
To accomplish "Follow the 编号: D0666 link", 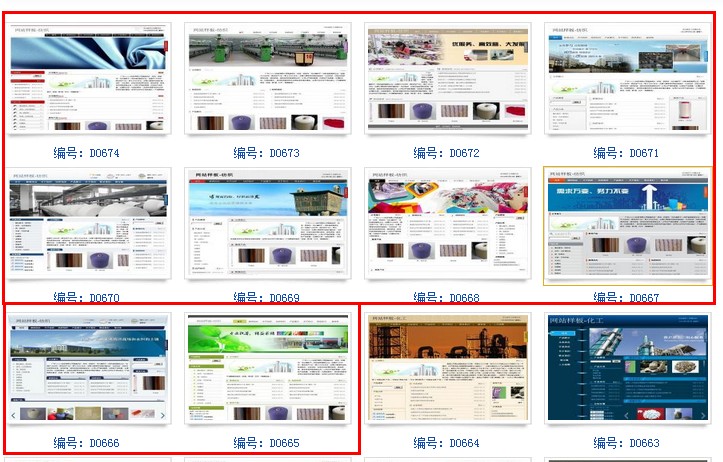I will (87, 443).
